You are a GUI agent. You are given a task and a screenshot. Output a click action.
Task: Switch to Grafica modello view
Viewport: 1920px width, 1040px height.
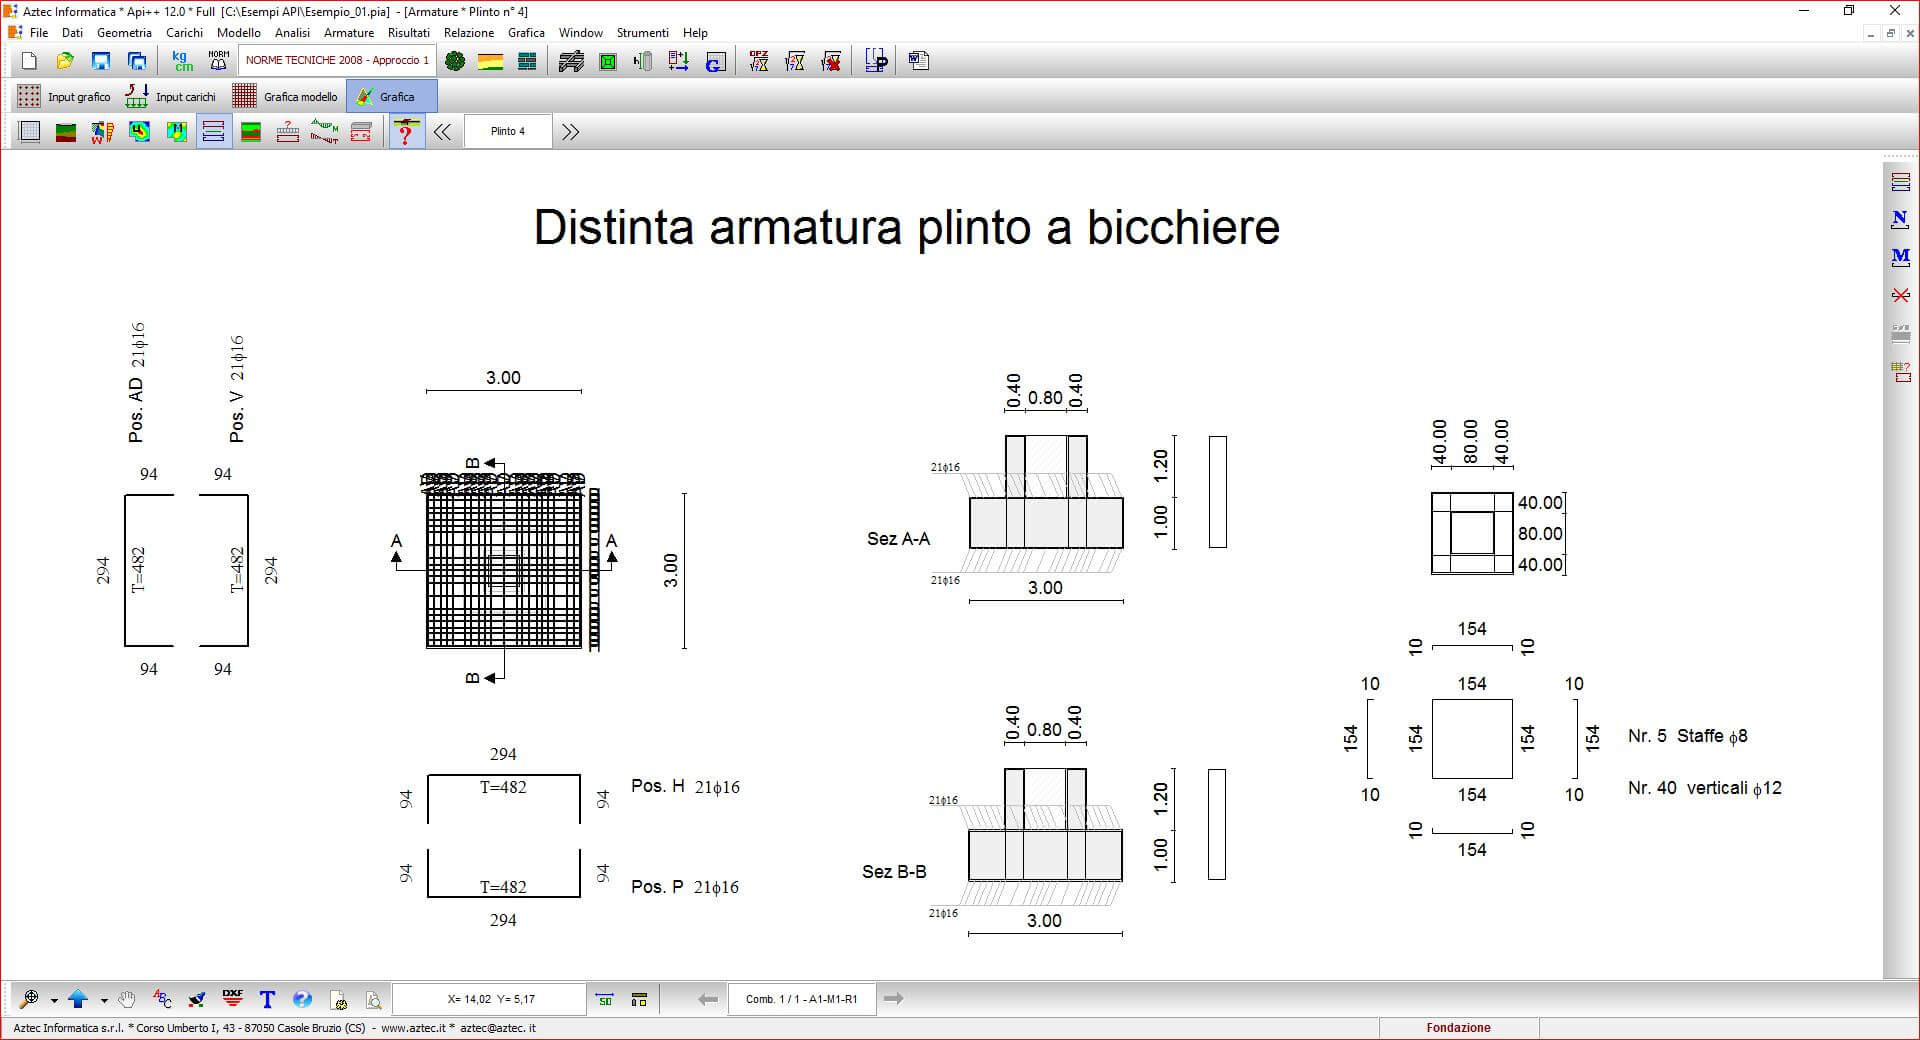click(x=286, y=97)
